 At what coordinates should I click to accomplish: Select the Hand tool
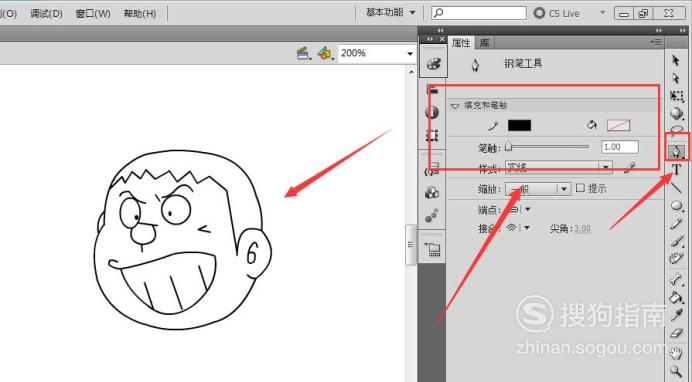676,353
